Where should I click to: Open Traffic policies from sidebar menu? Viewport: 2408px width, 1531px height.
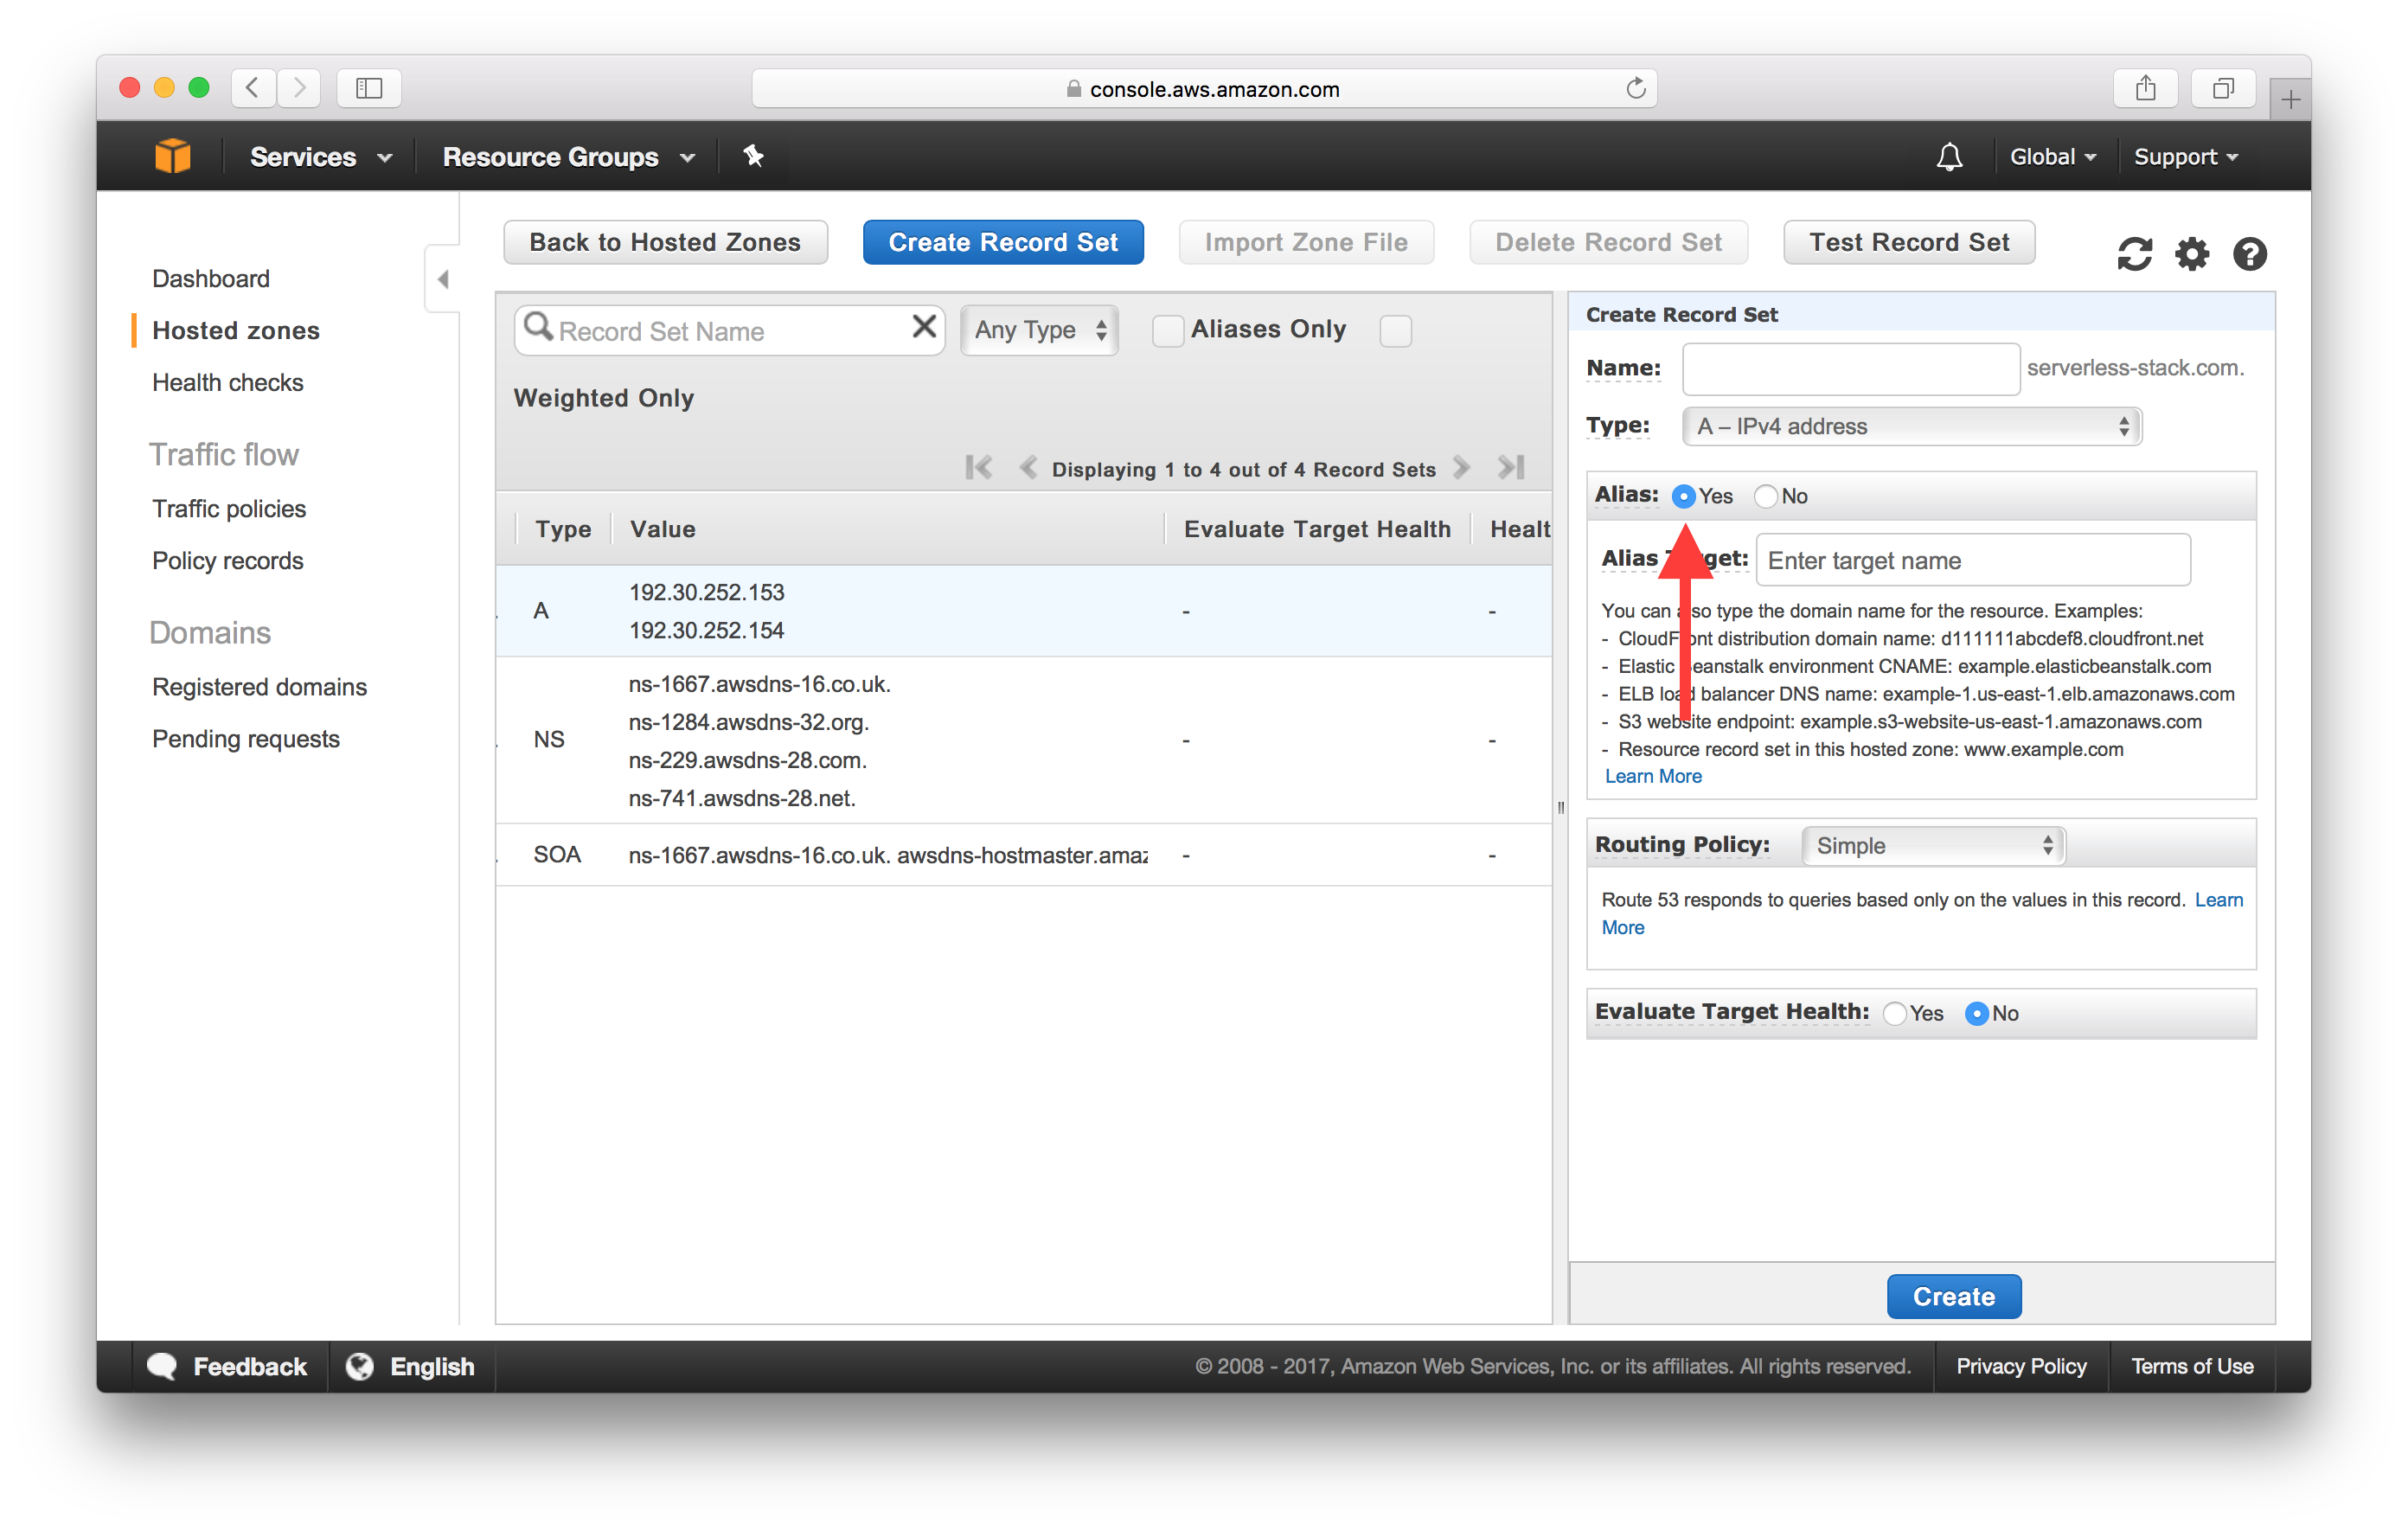tap(230, 508)
